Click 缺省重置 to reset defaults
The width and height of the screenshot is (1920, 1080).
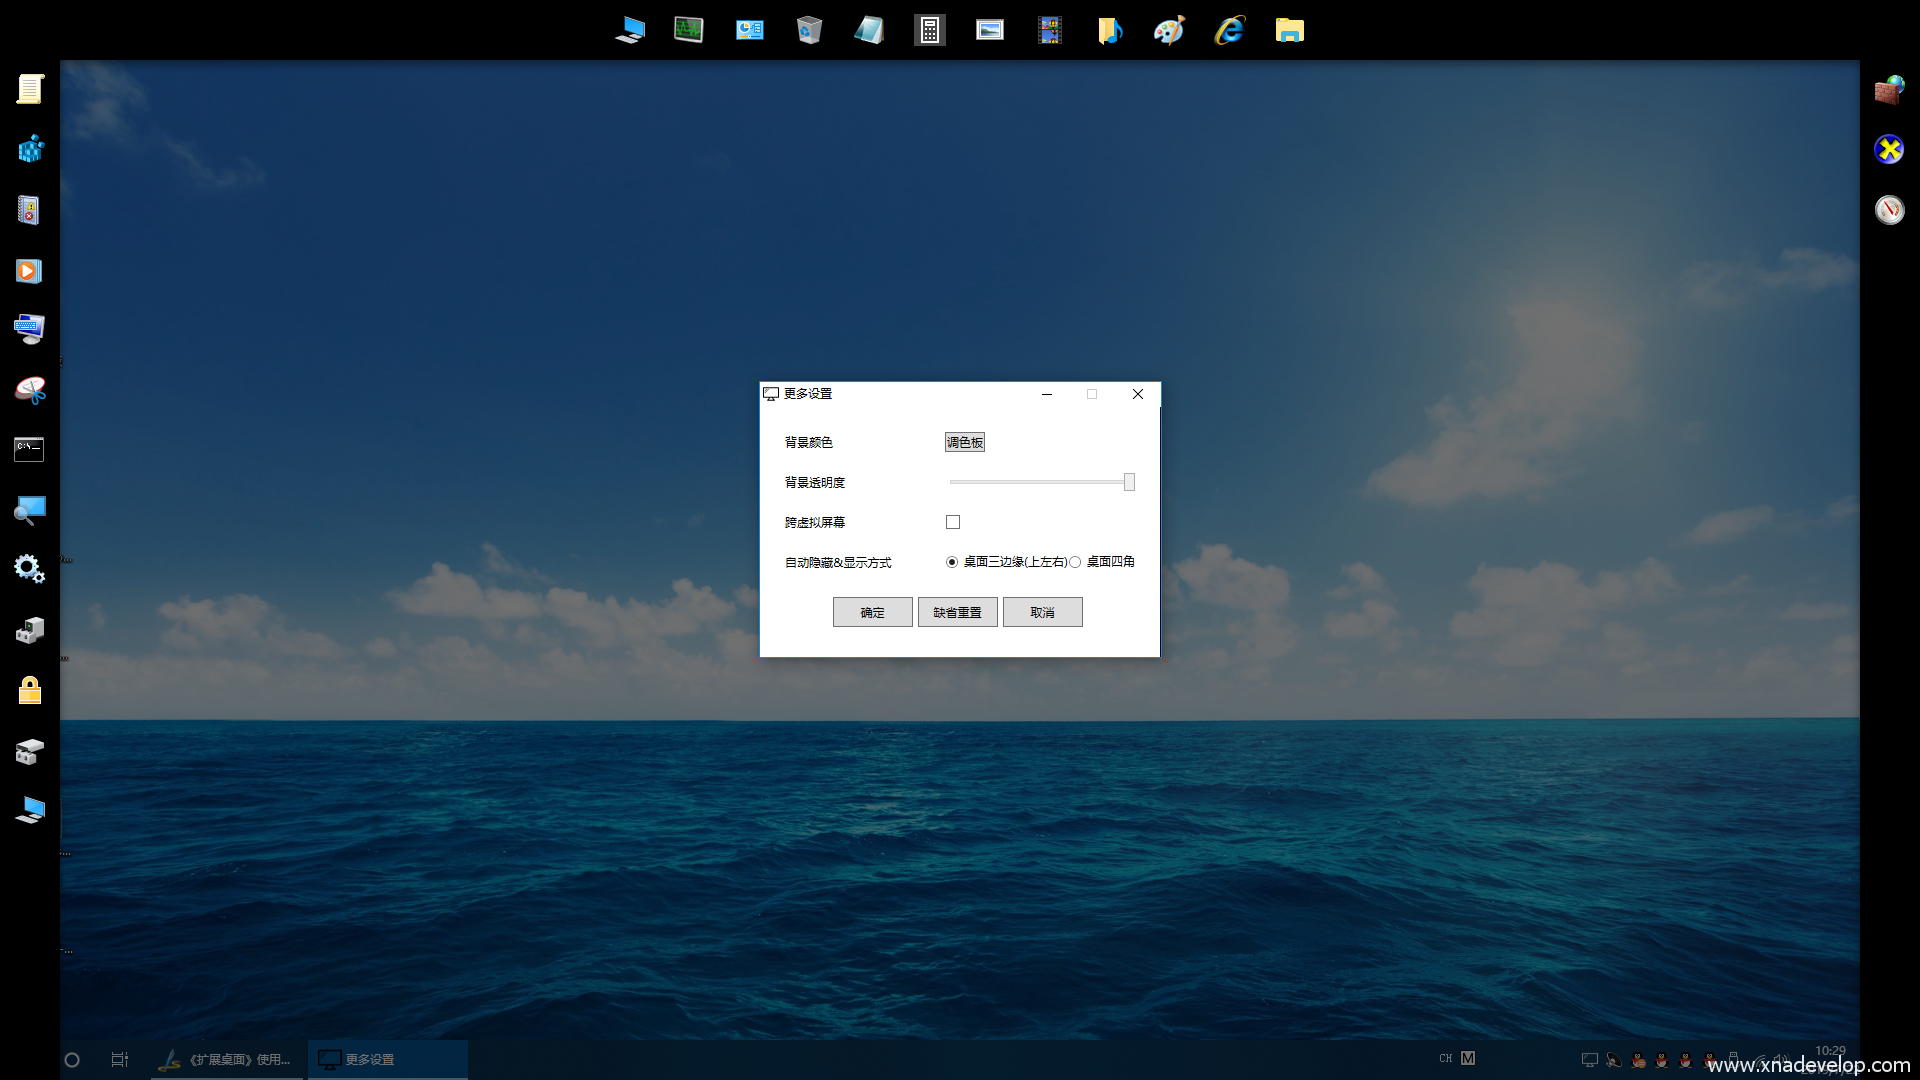[957, 612]
